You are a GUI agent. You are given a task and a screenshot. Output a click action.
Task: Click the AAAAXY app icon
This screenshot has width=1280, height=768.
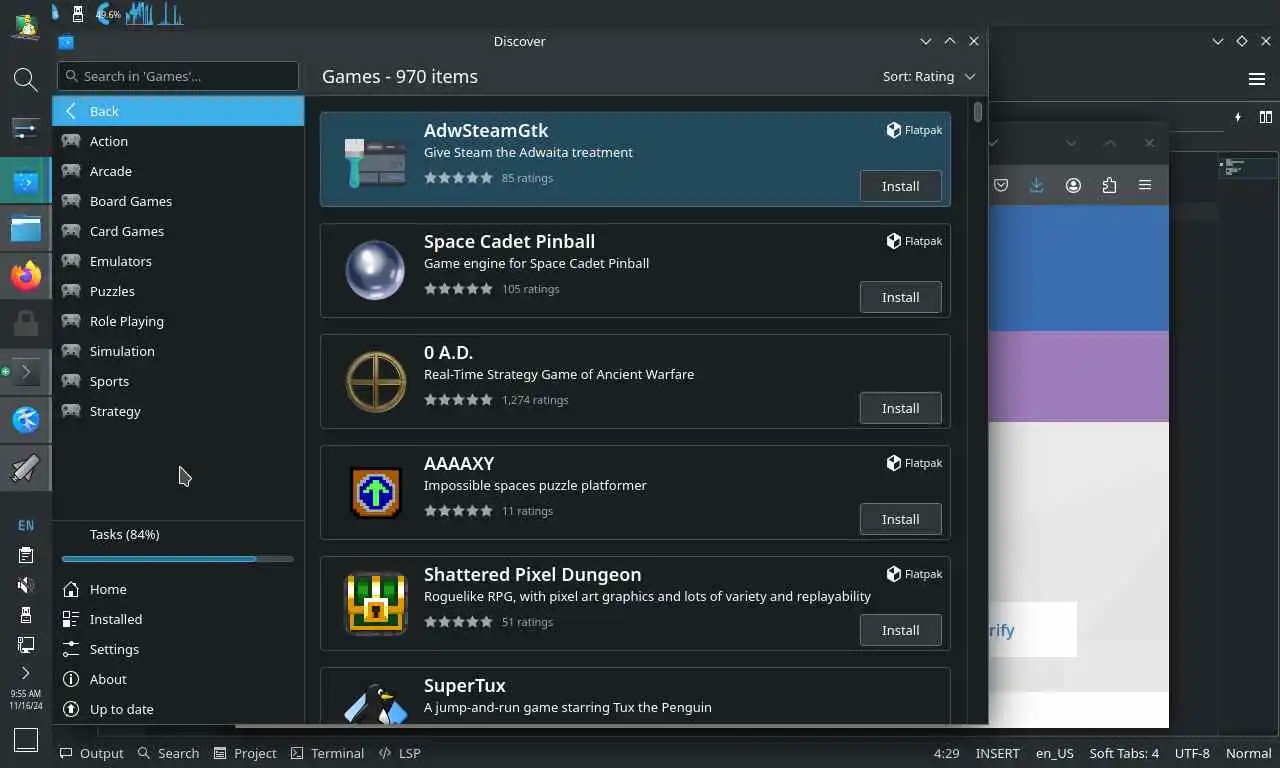[x=375, y=492]
